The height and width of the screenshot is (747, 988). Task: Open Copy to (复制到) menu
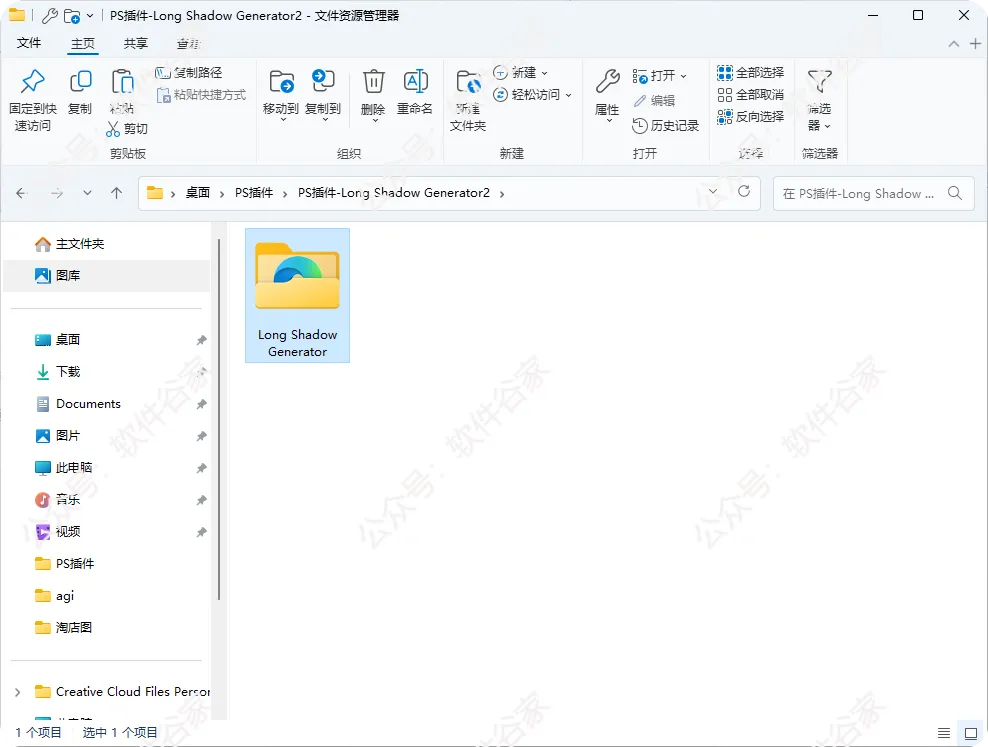pos(323,94)
